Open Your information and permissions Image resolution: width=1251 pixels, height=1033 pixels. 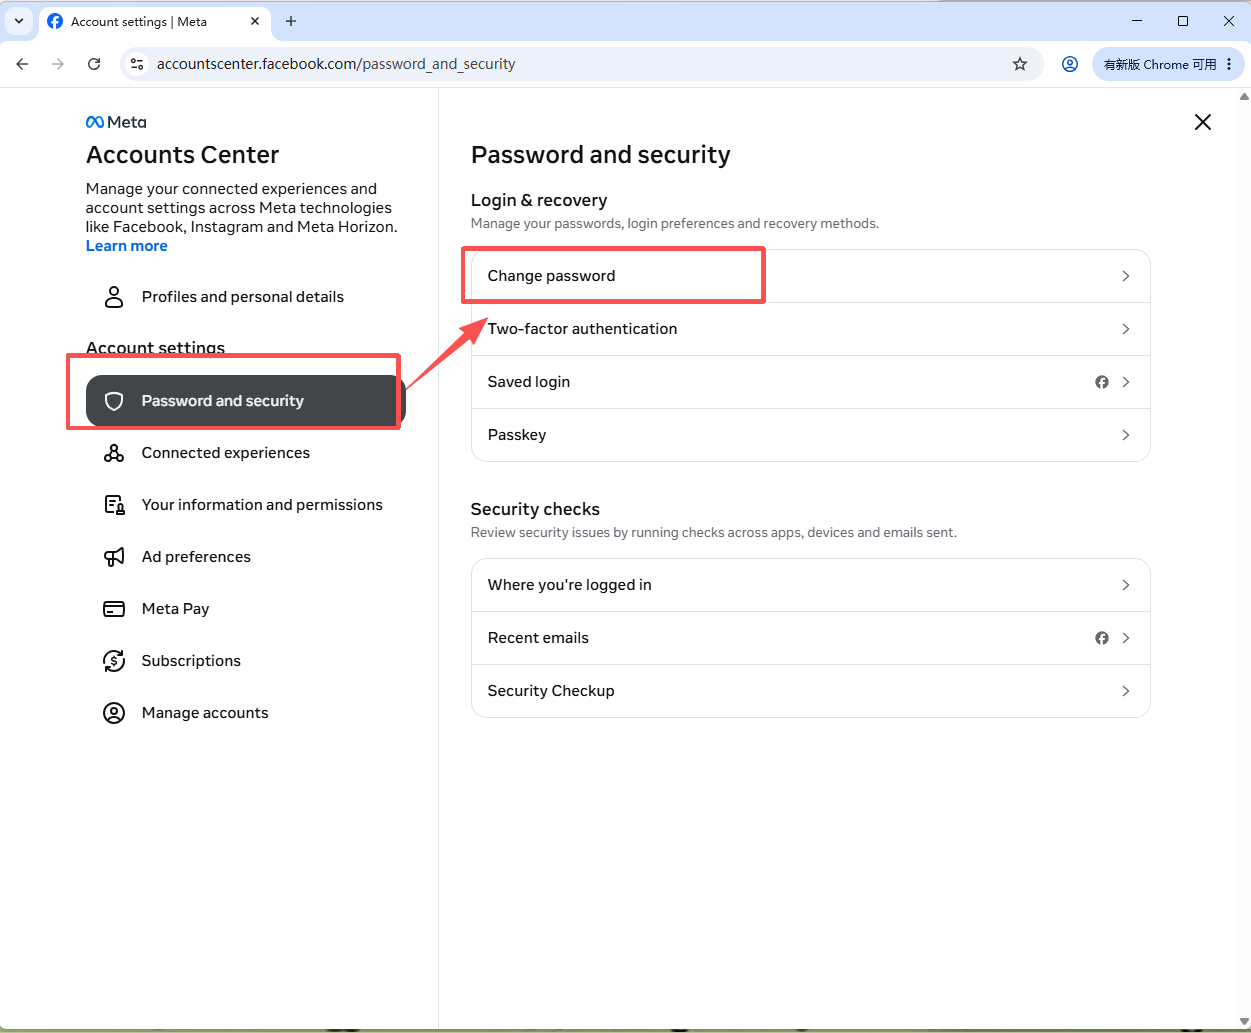pos(246,505)
